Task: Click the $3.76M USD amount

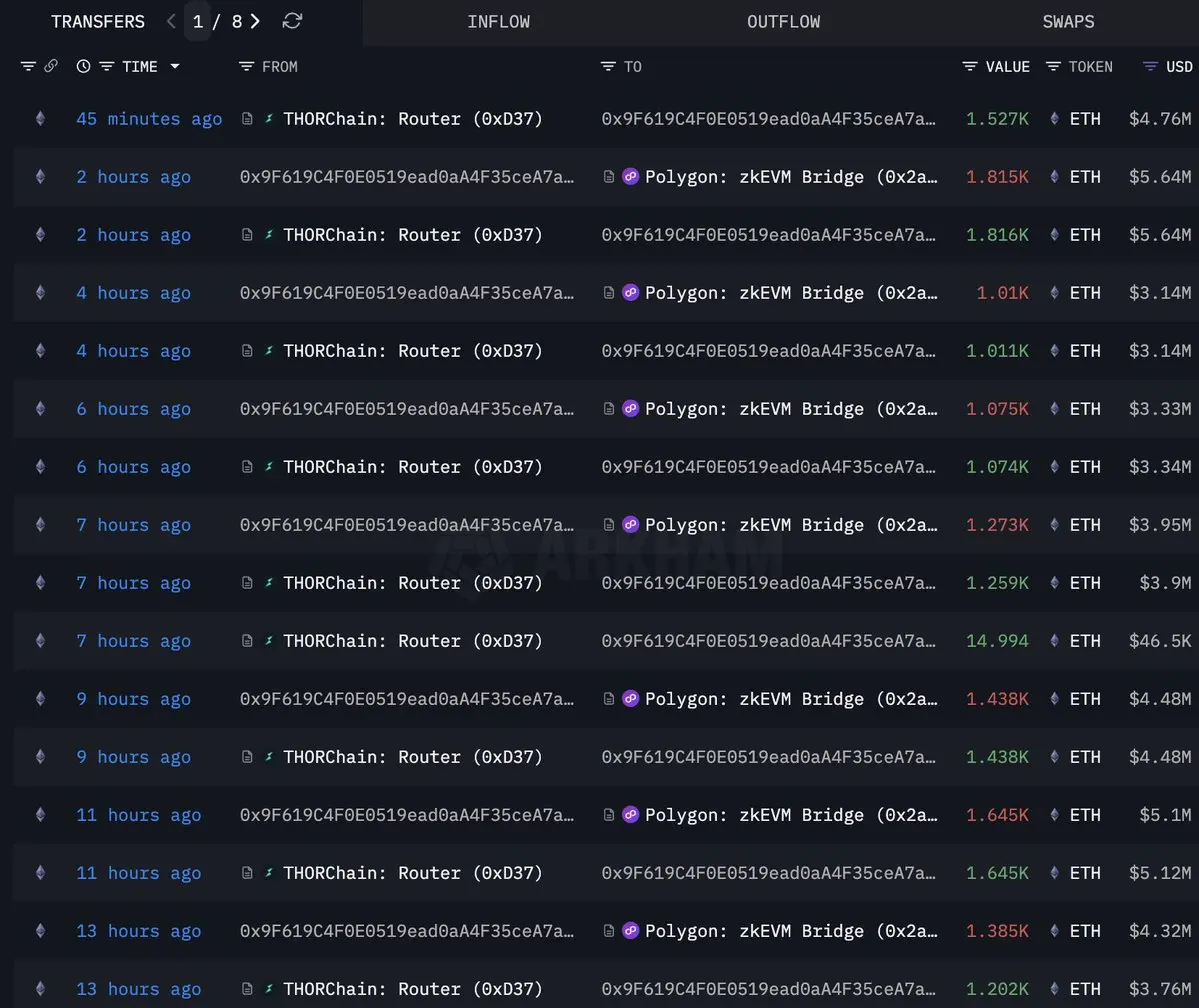Action: (x=1160, y=990)
